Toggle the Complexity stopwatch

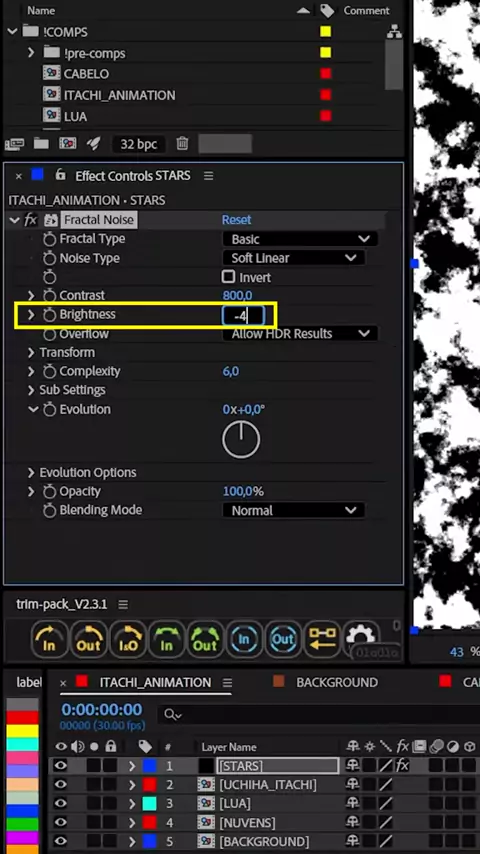click(50, 371)
